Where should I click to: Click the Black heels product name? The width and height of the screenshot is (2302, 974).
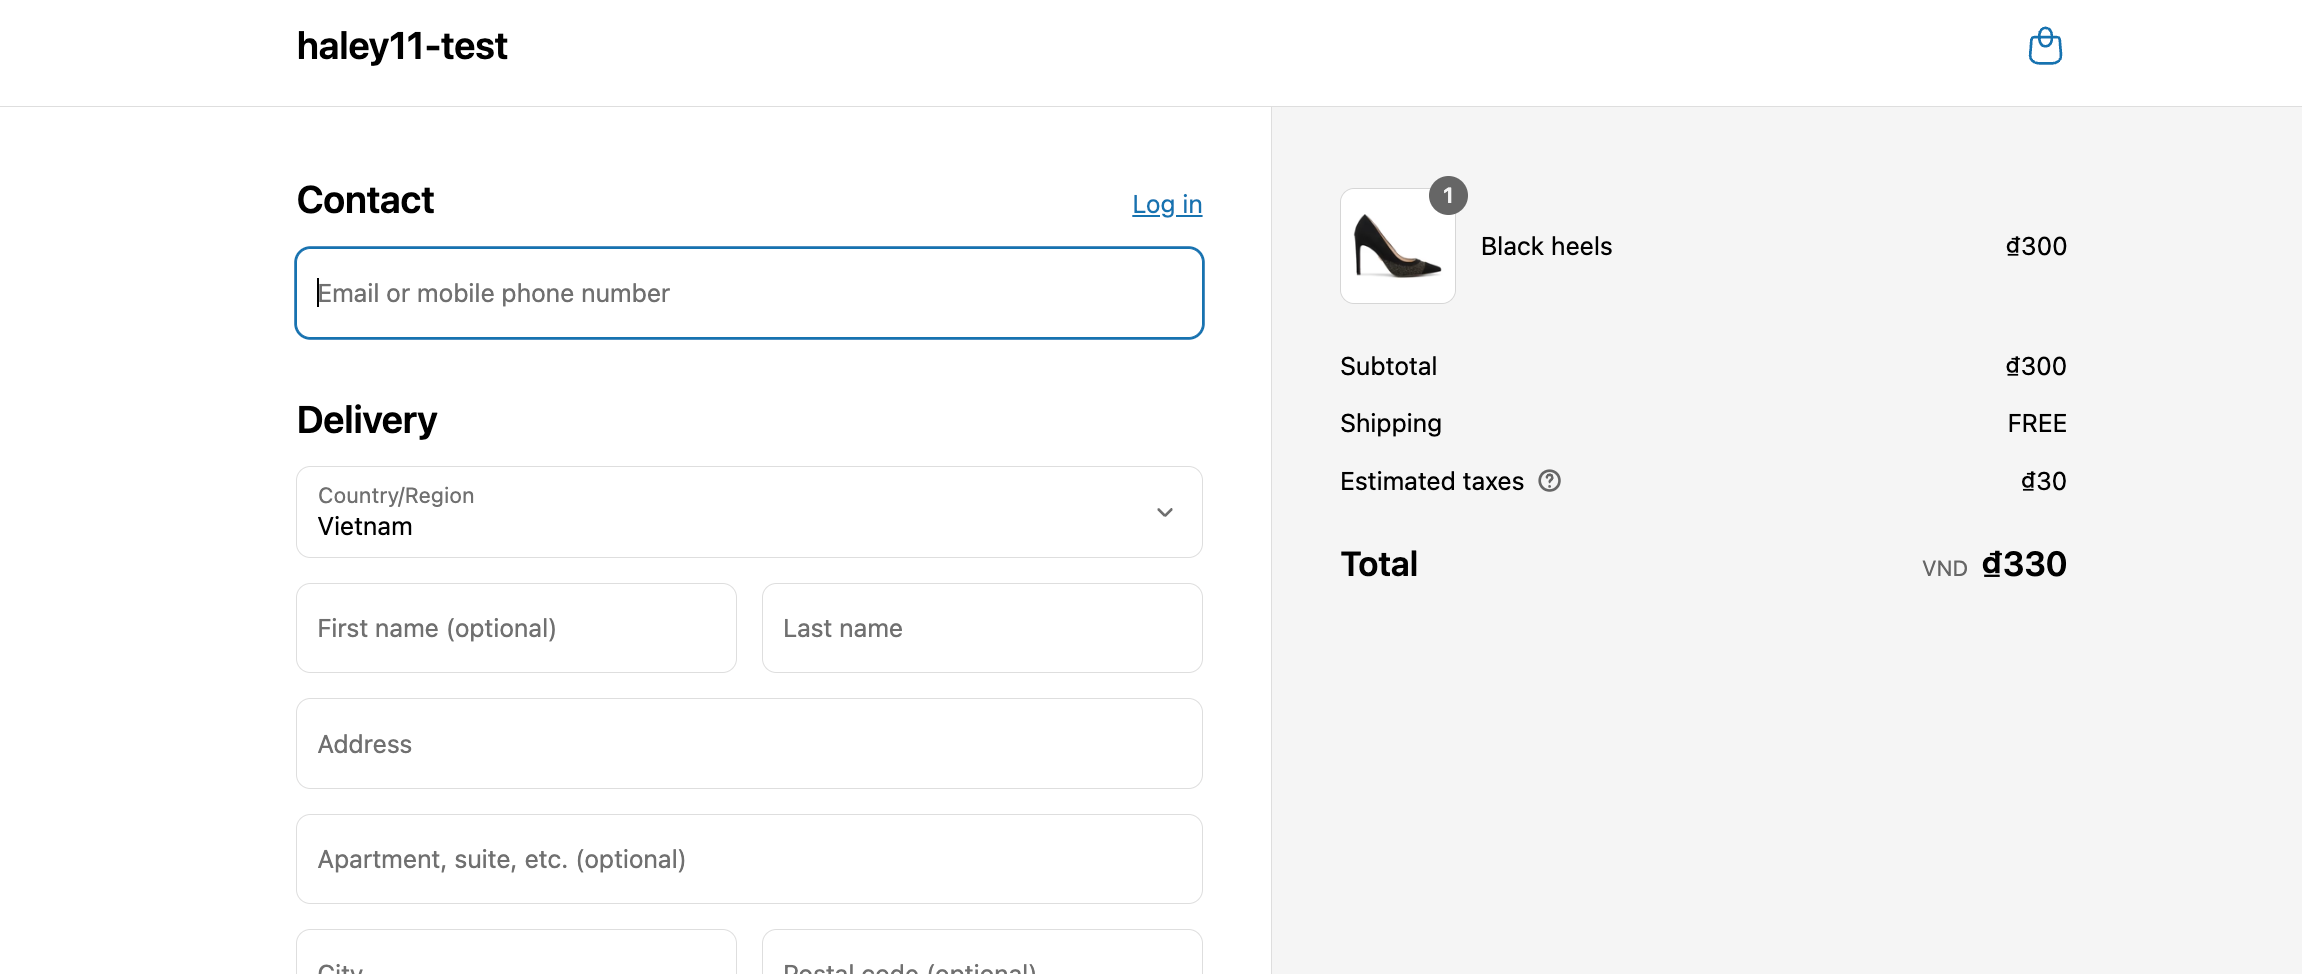(x=1546, y=246)
